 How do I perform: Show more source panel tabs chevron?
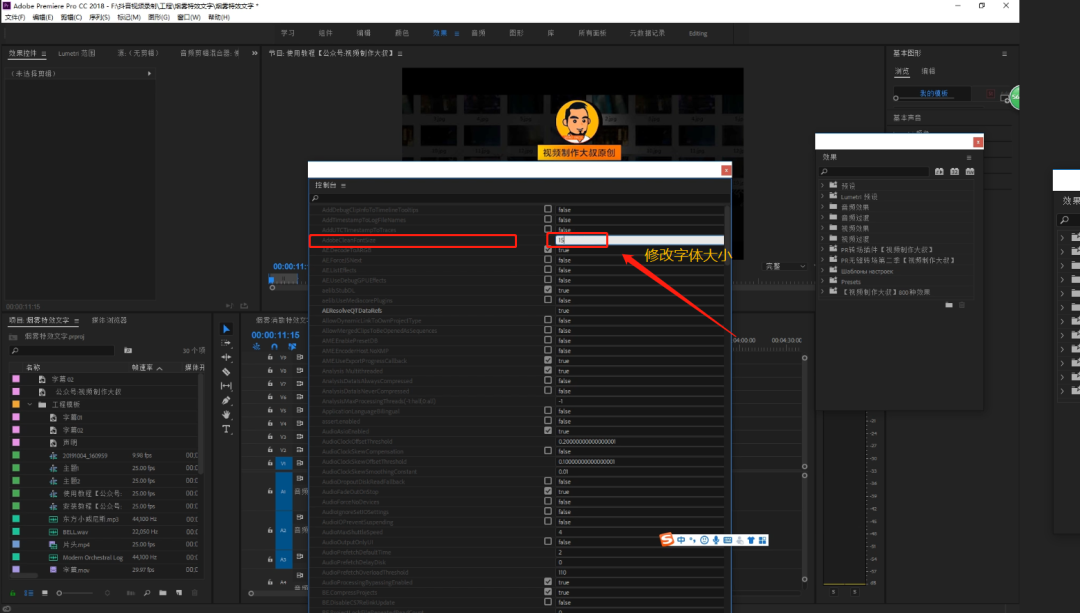255,53
